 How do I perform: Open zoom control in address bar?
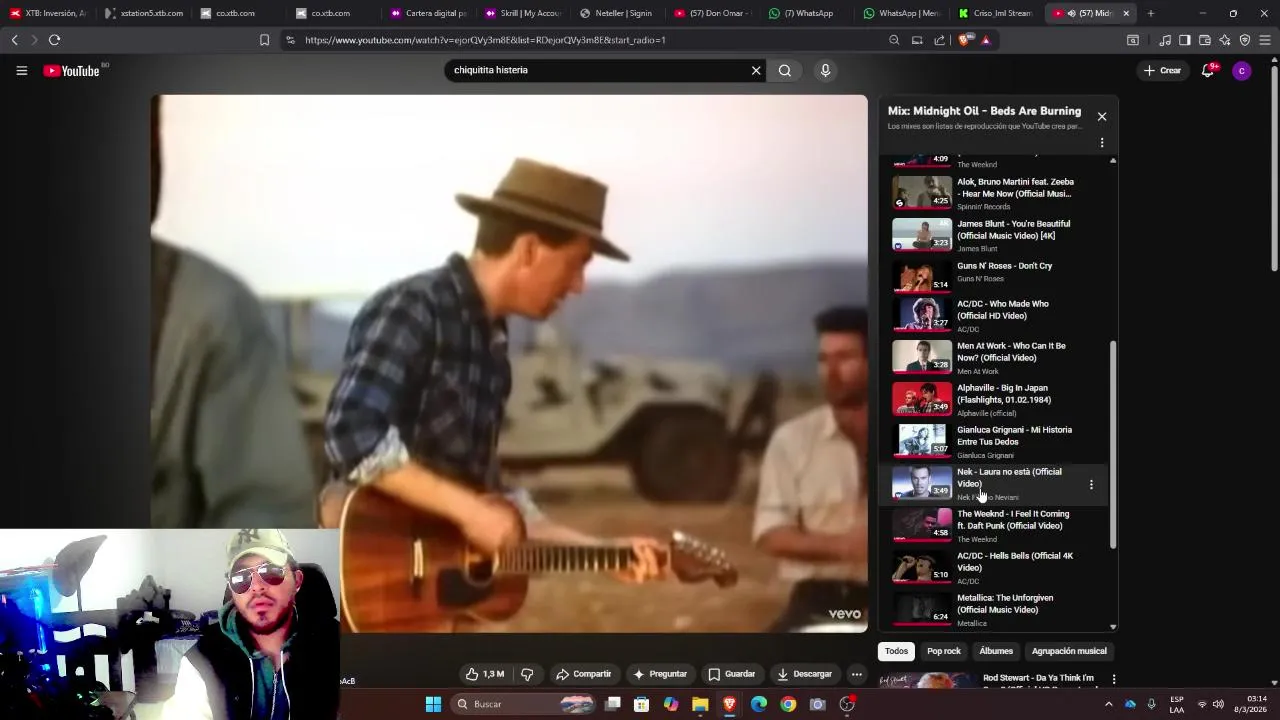894,40
